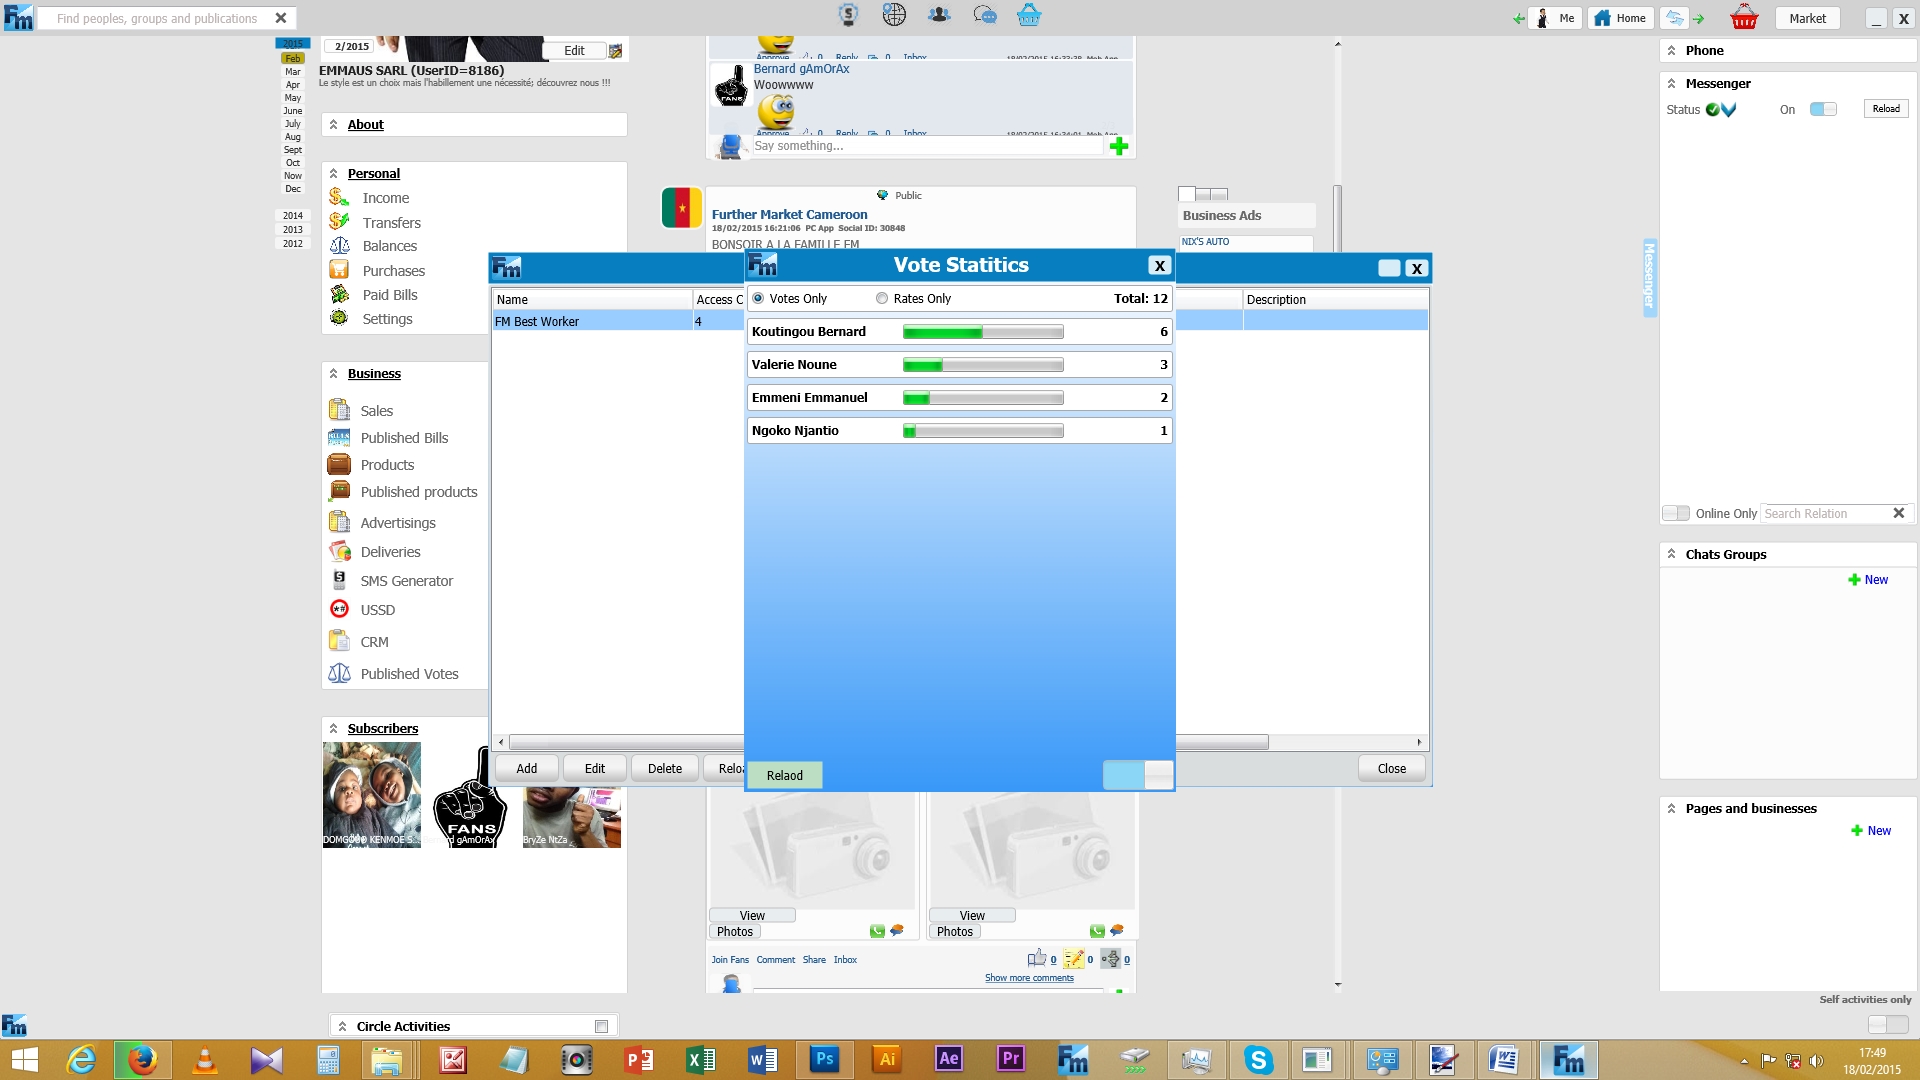Click Ngoko Njantio vote progress bar
Image resolution: width=1920 pixels, height=1080 pixels.
[983, 430]
